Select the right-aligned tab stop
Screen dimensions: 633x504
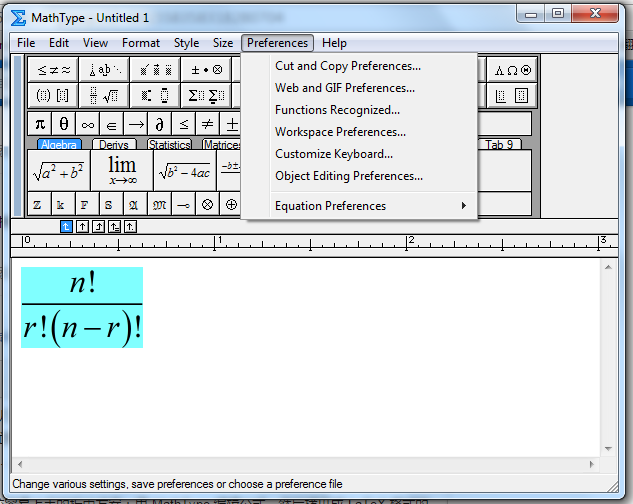99,227
